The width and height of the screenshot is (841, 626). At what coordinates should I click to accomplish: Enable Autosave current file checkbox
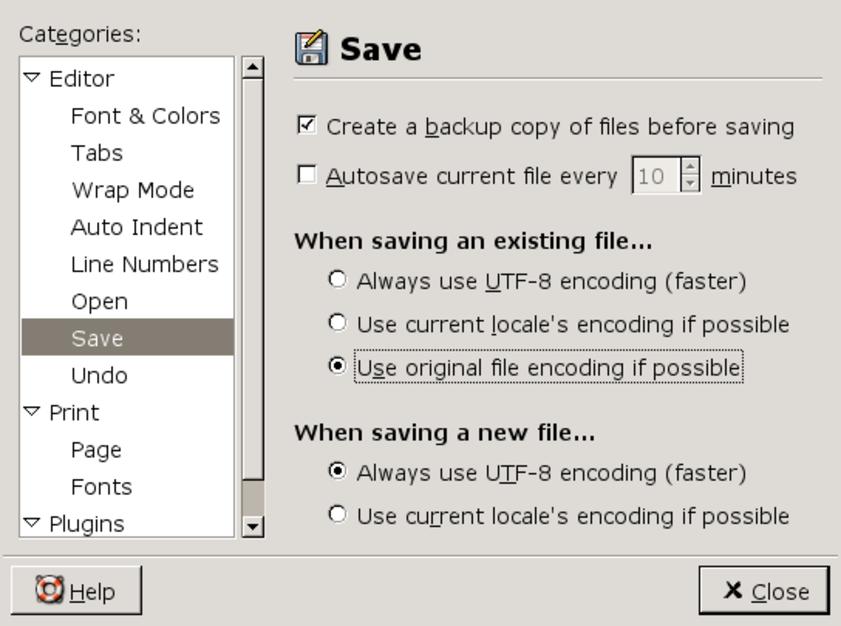[x=307, y=176]
